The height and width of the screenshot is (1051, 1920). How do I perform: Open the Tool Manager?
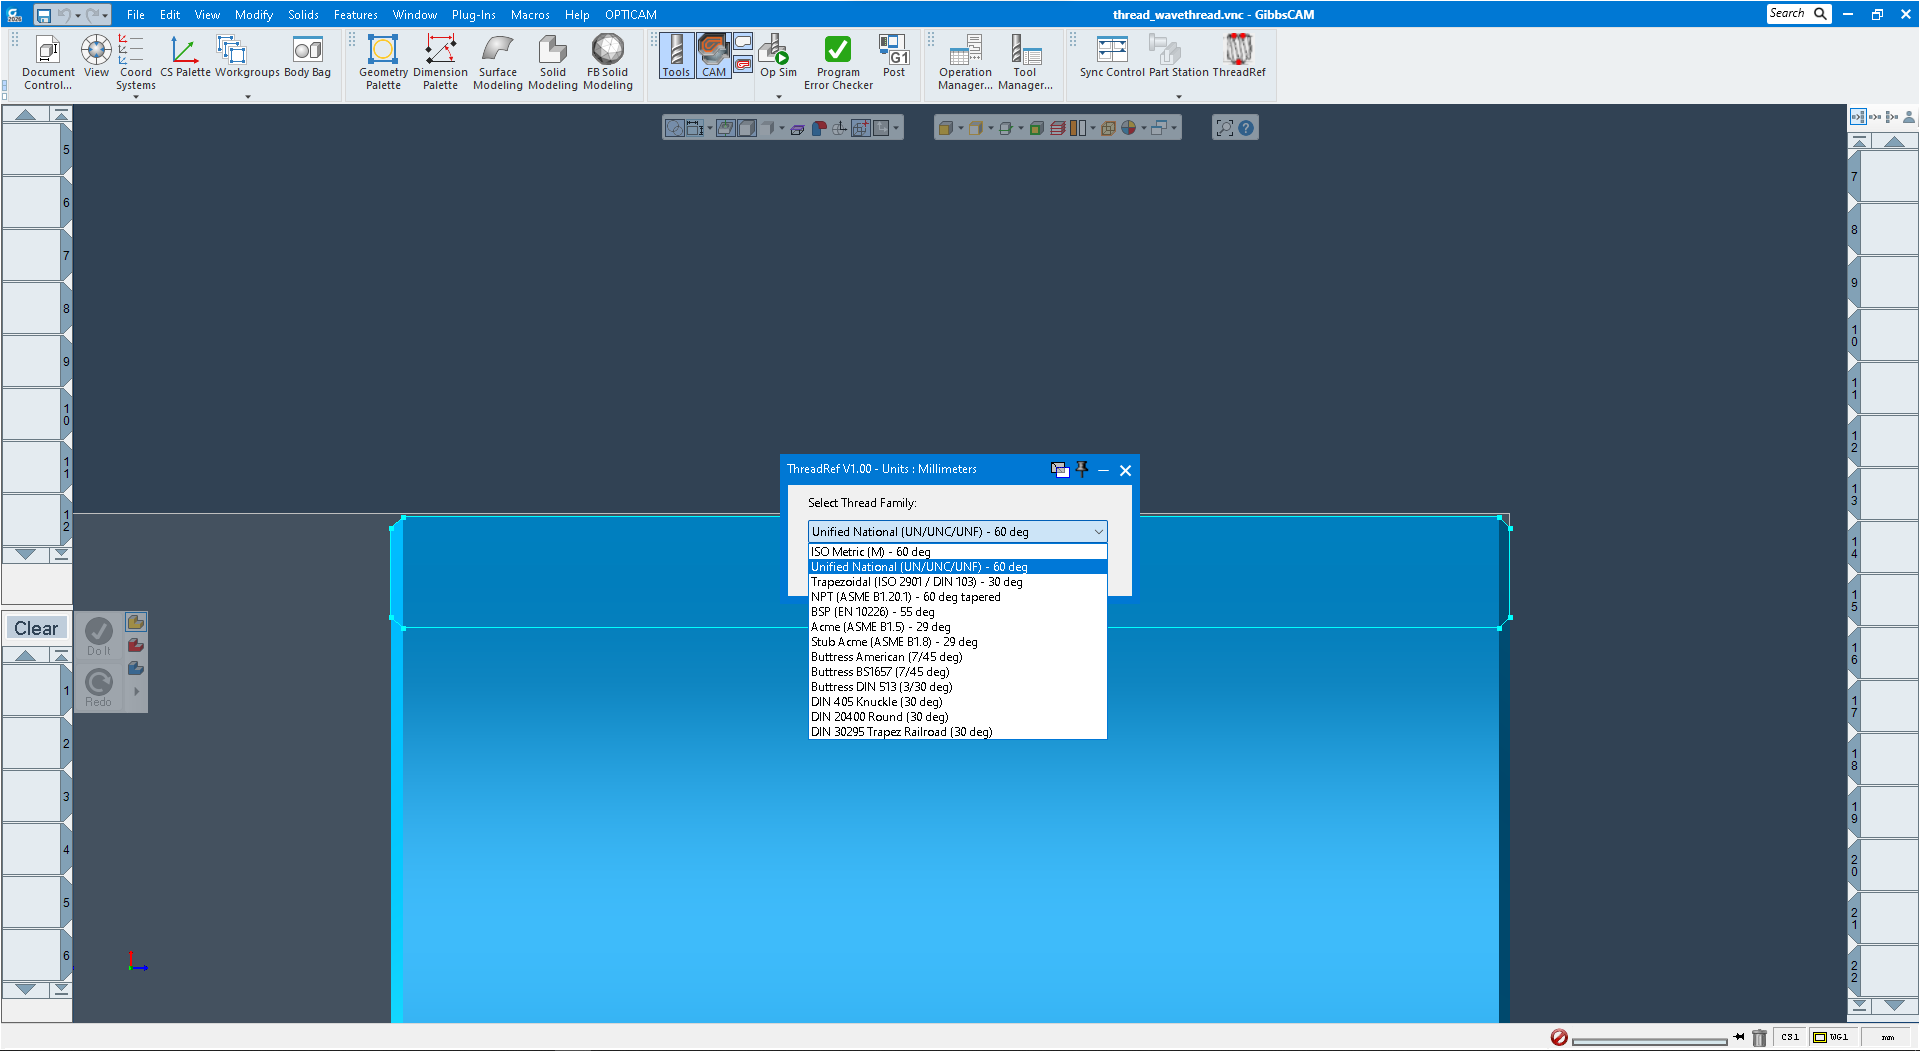pos(1025,60)
